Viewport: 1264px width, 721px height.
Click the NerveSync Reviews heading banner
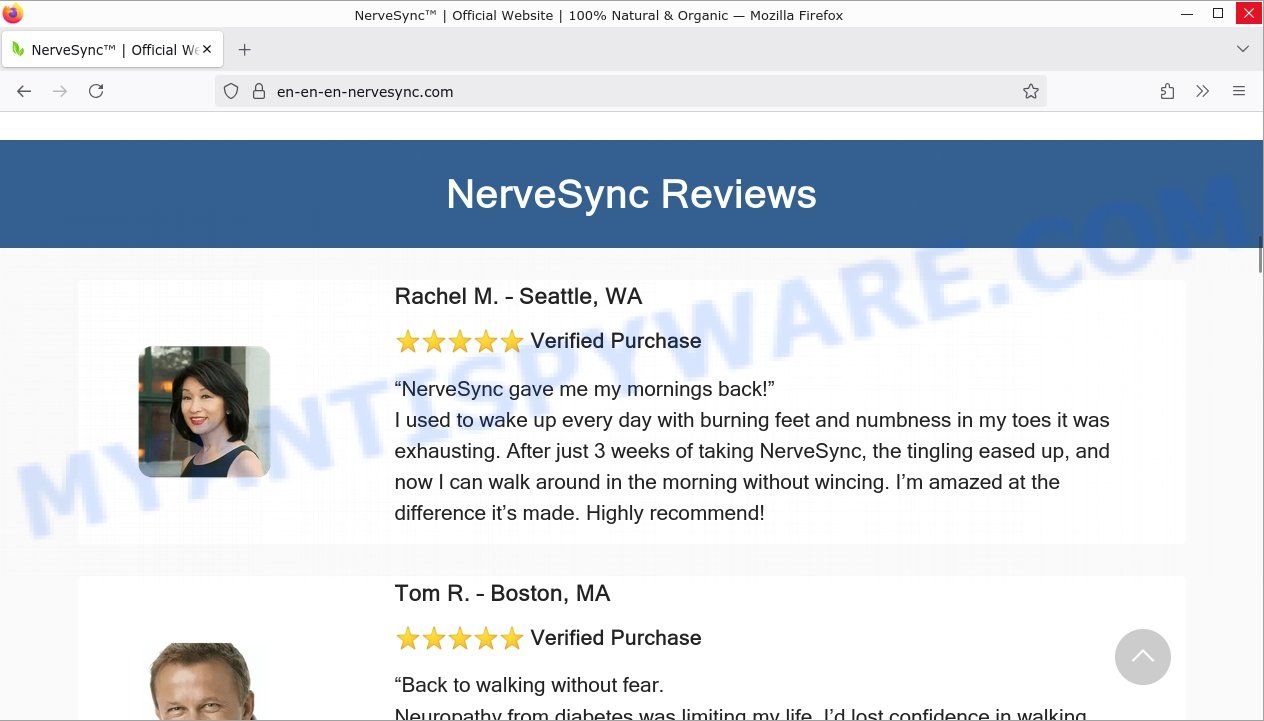tap(631, 194)
